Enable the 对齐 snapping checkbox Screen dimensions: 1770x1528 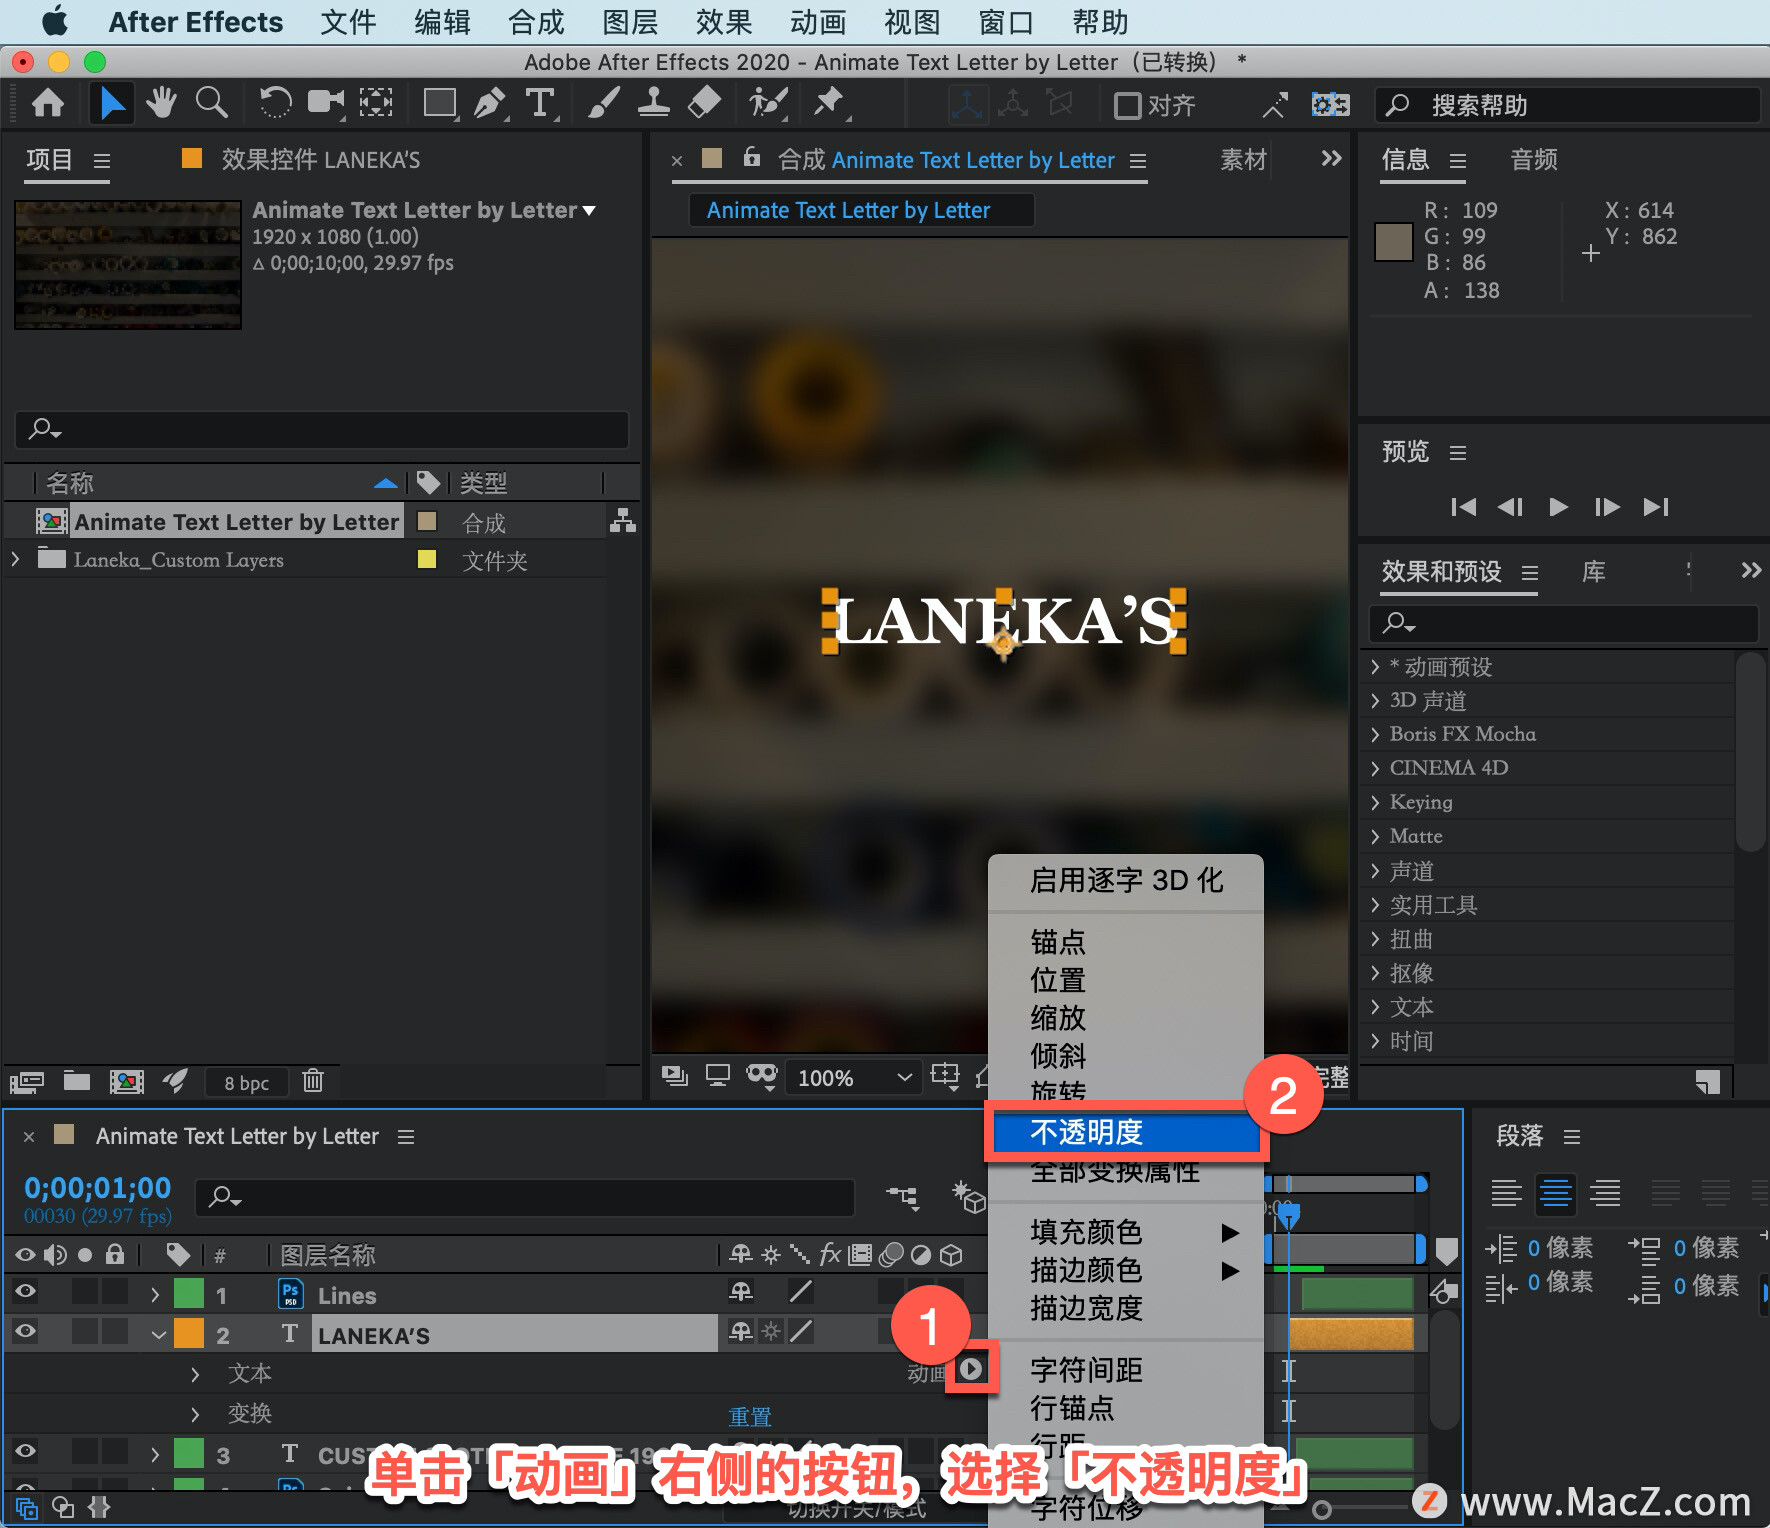click(1127, 105)
